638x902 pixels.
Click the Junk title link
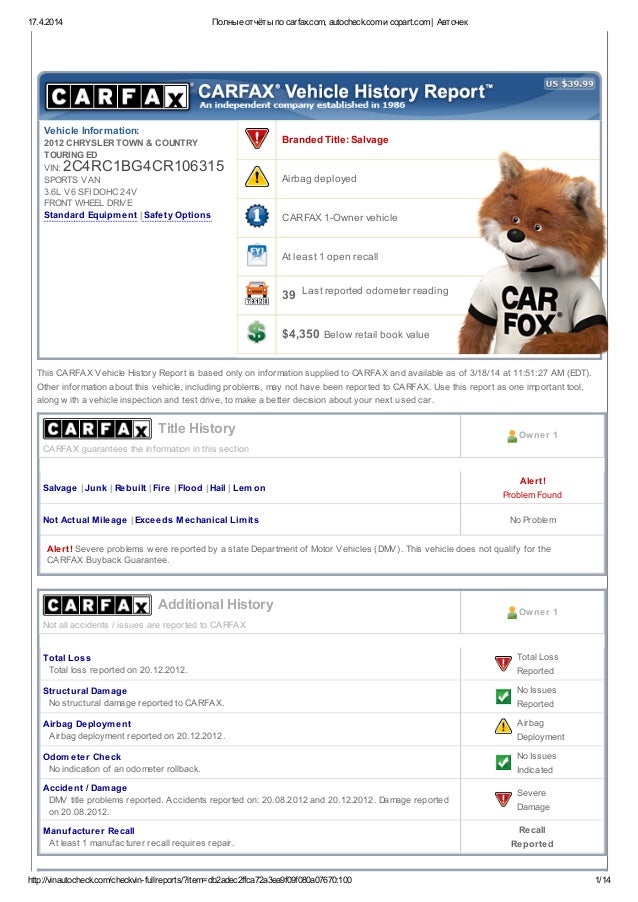point(96,488)
